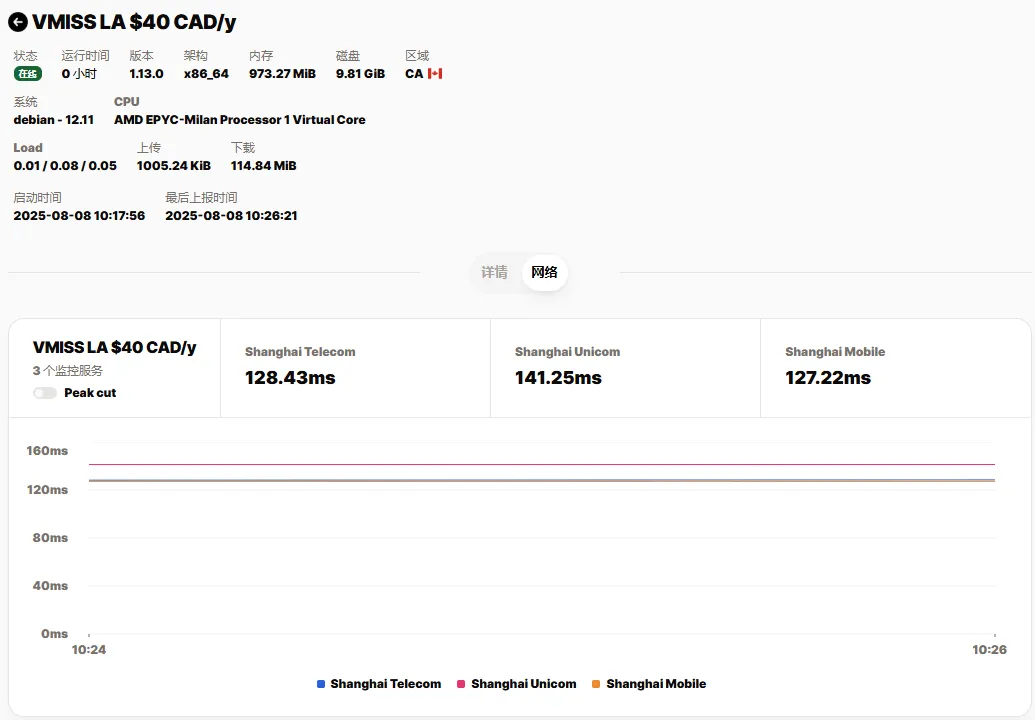
Task: Toggle the Peak cut switch
Action: [x=45, y=393]
